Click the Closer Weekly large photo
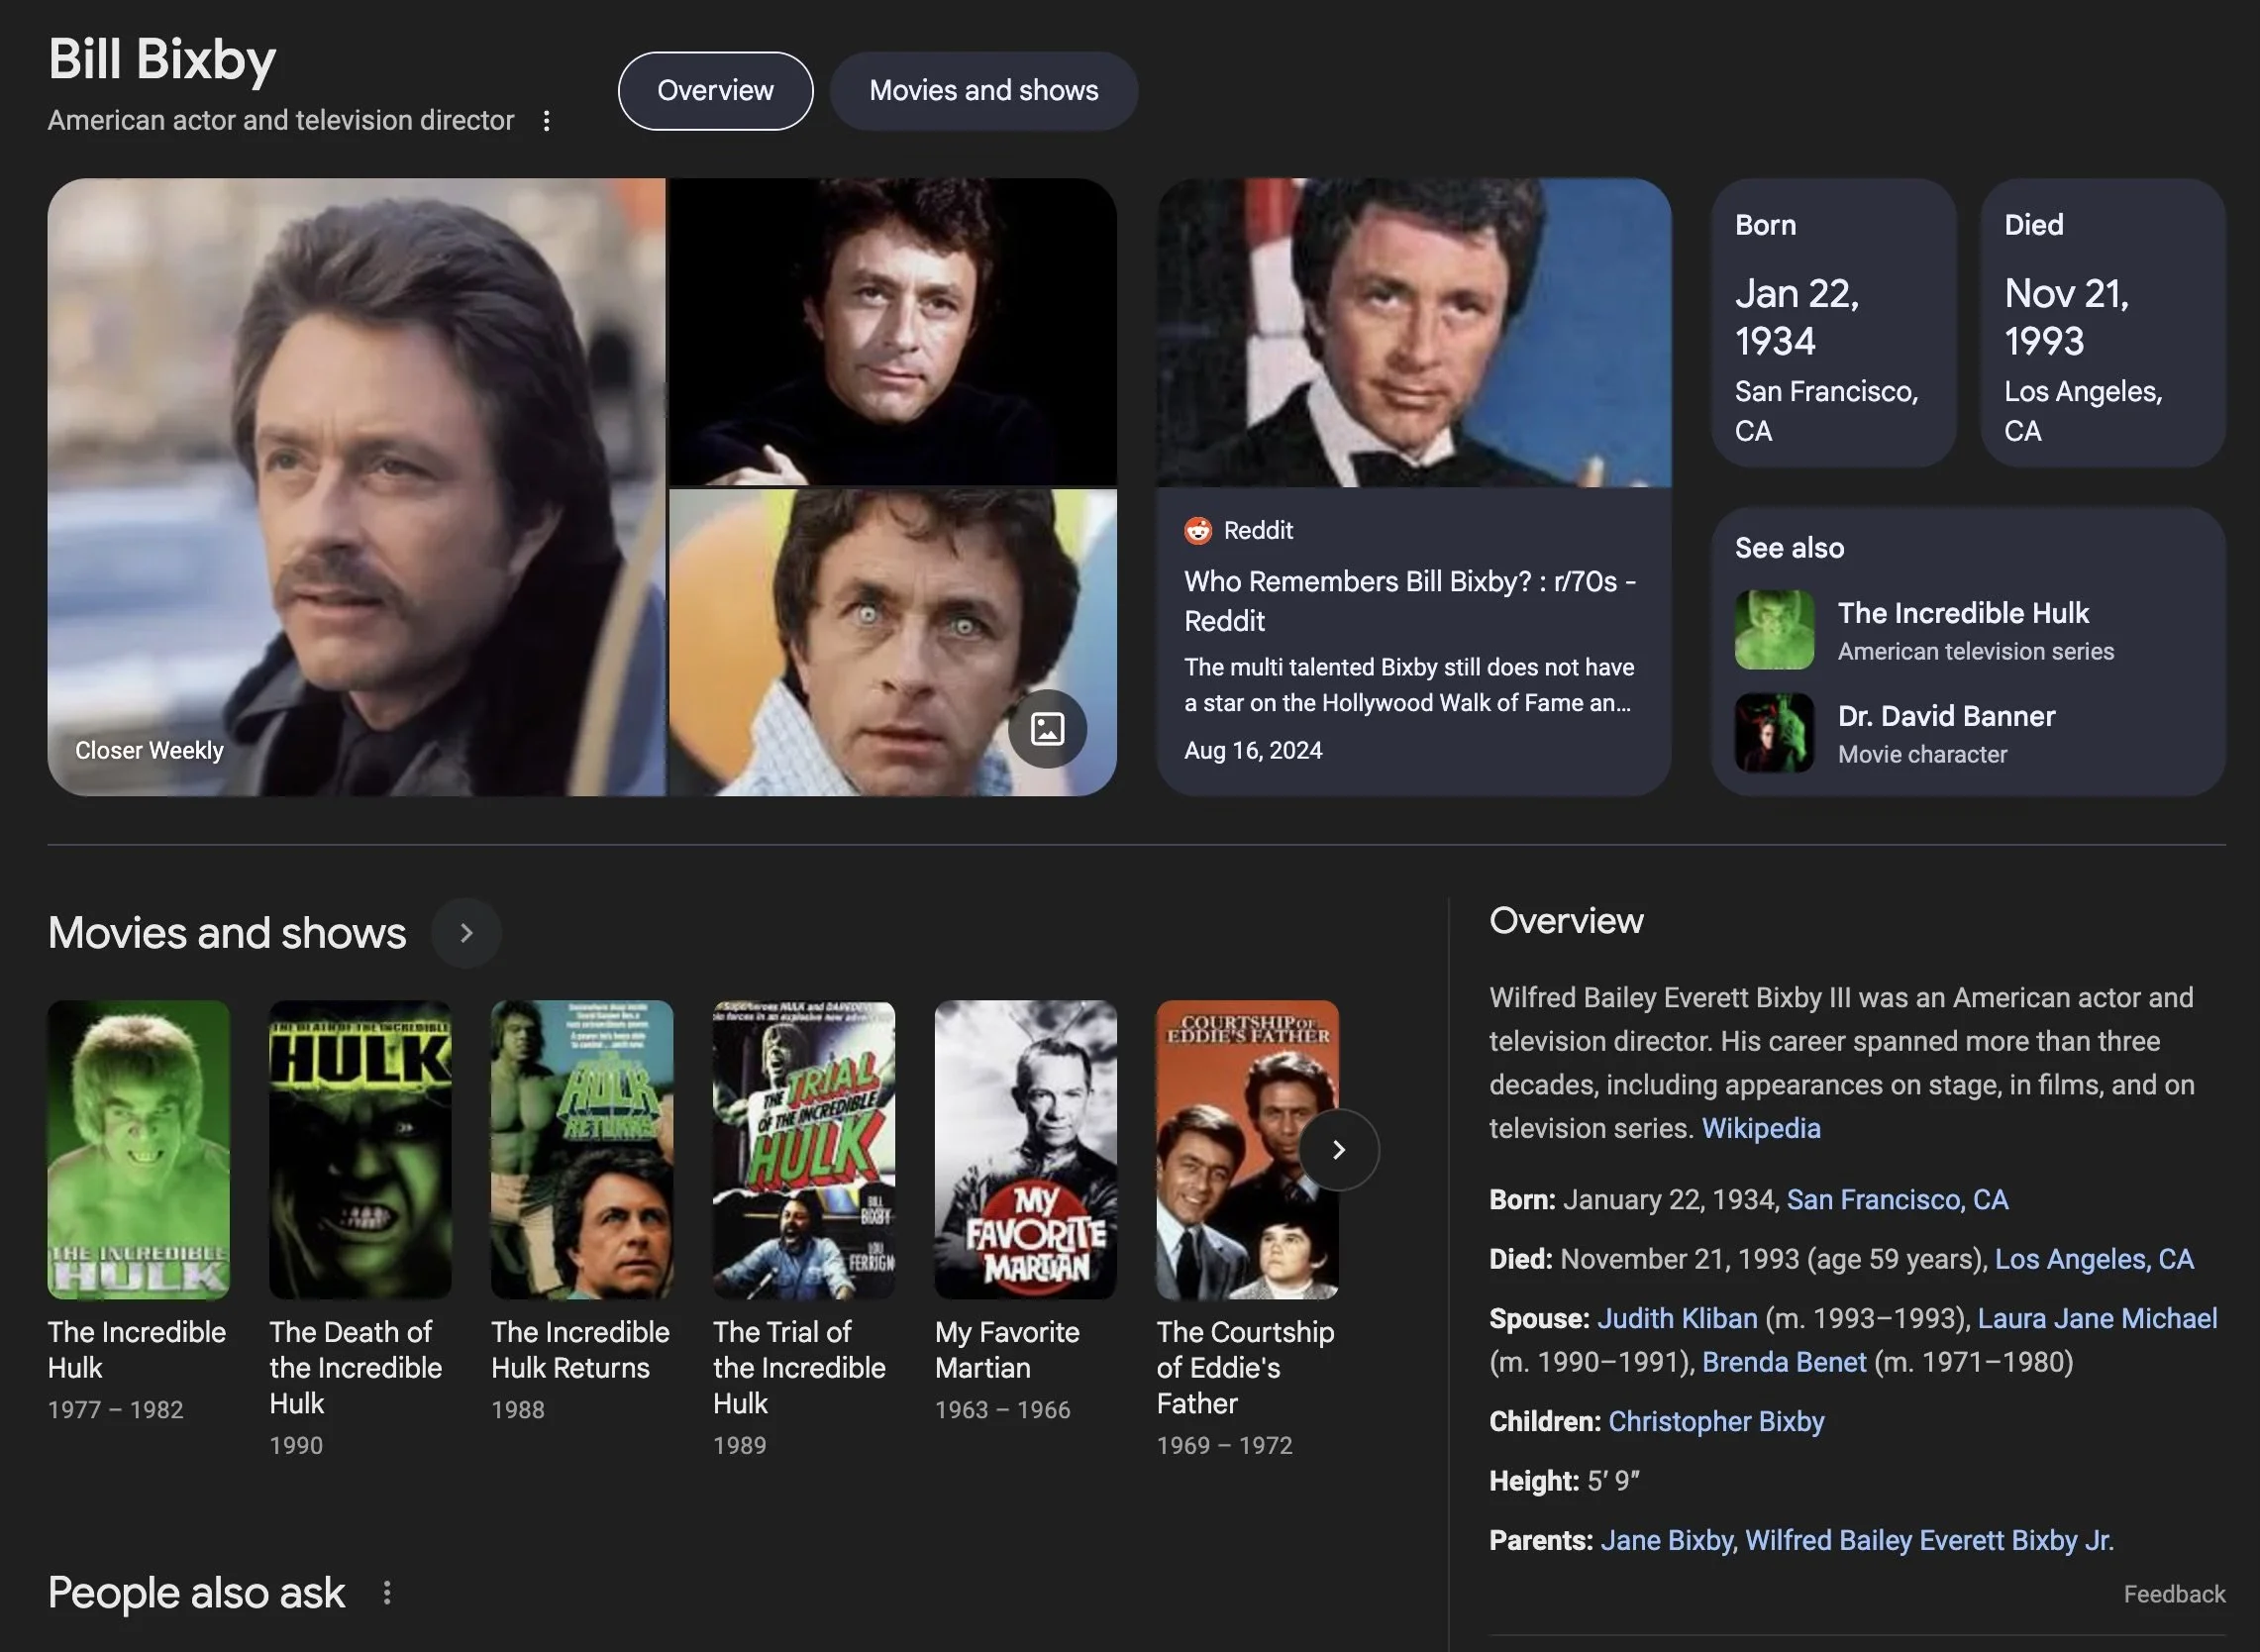 (x=356, y=487)
